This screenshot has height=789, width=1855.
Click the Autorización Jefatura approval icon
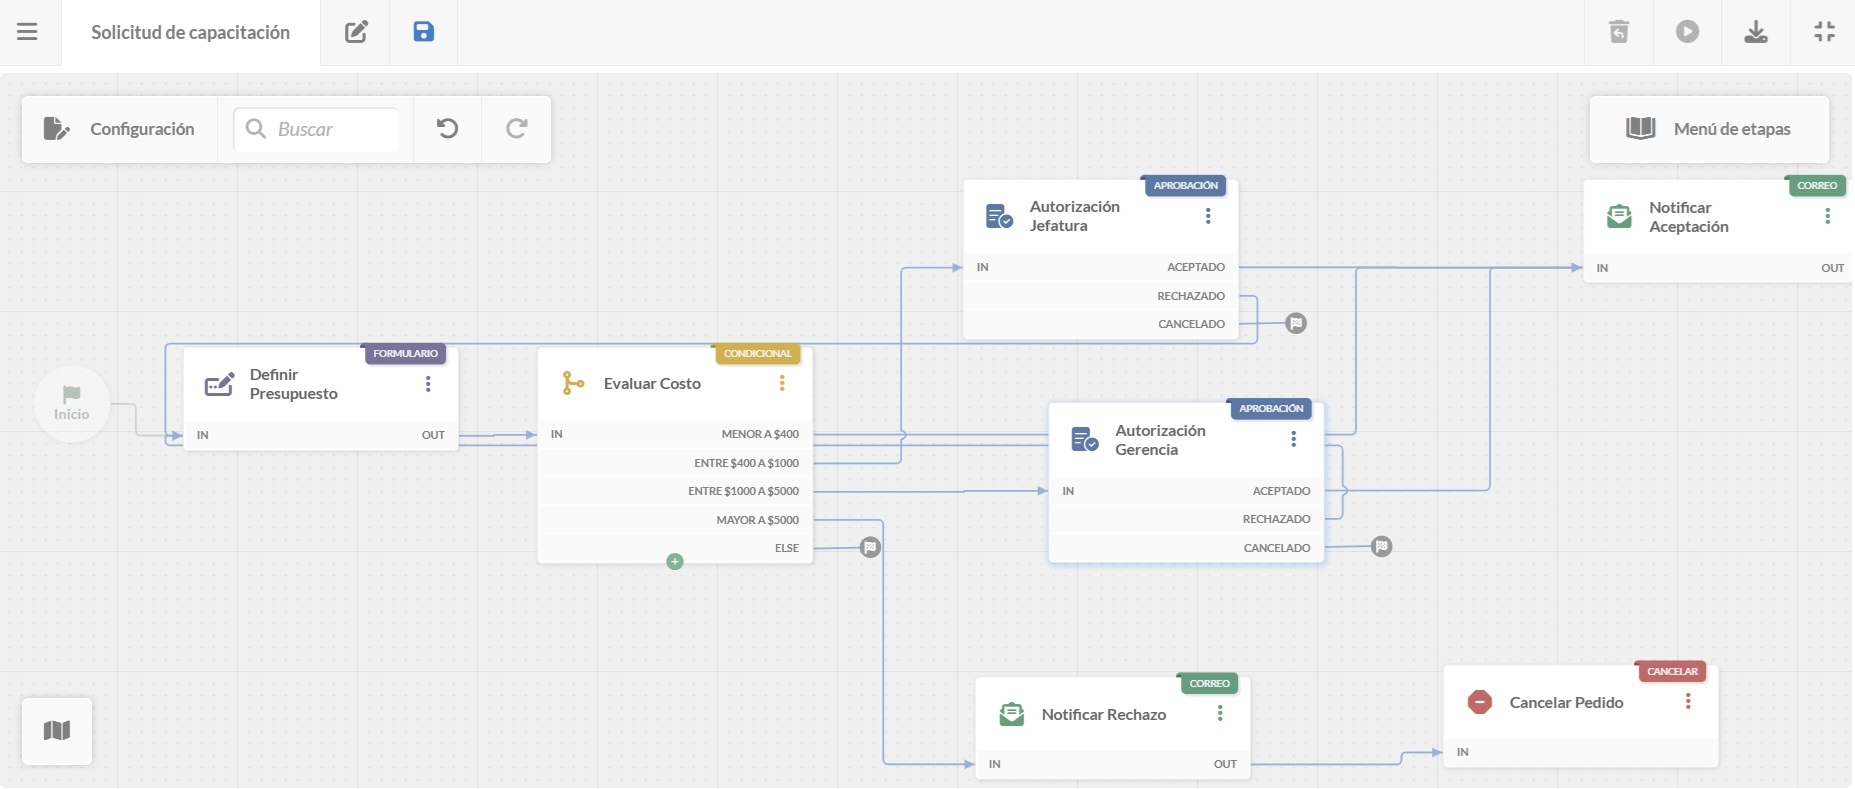[x=999, y=216]
